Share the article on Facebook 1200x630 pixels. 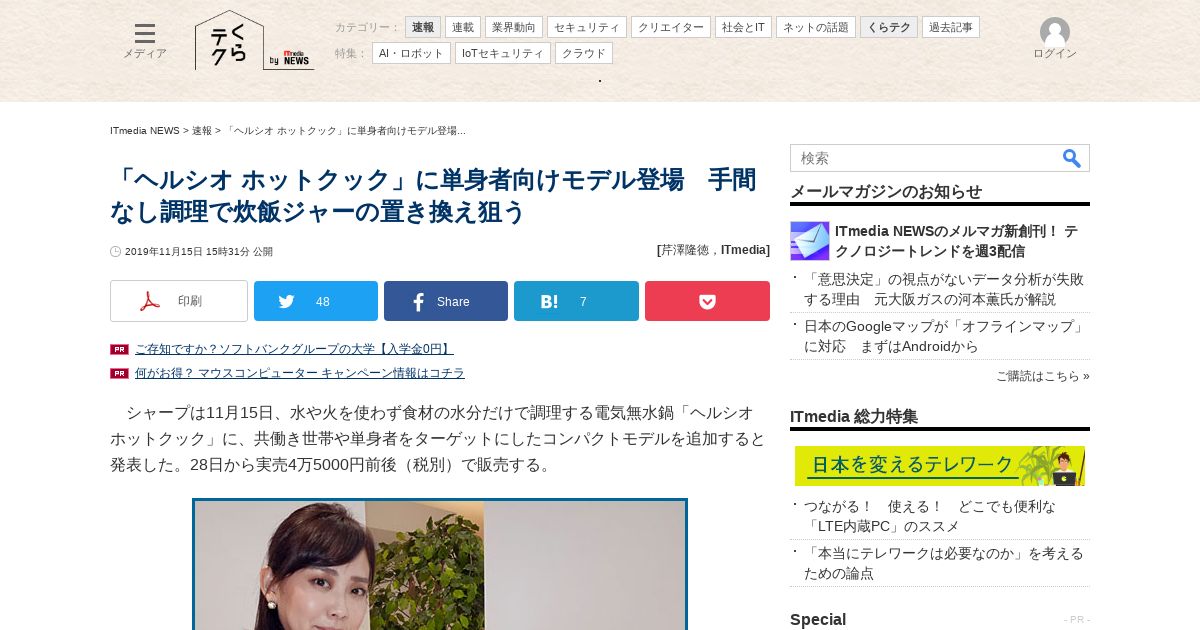[x=446, y=301]
